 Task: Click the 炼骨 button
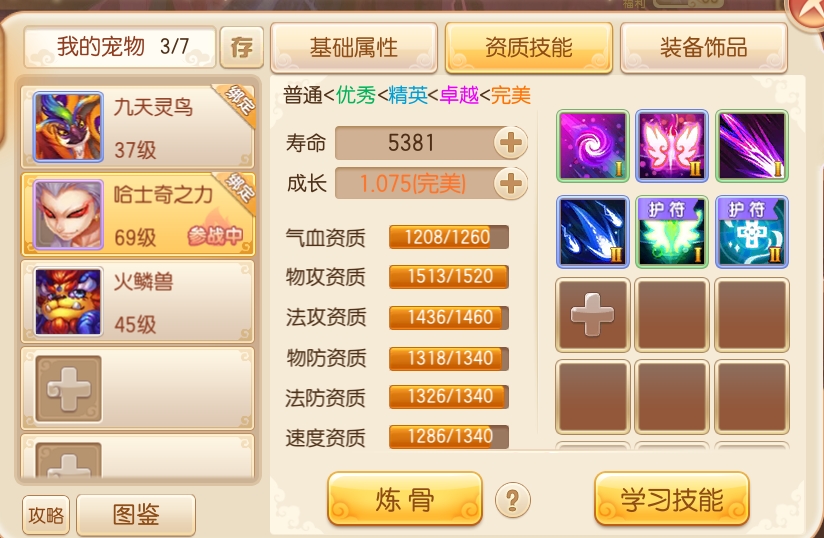coord(405,499)
